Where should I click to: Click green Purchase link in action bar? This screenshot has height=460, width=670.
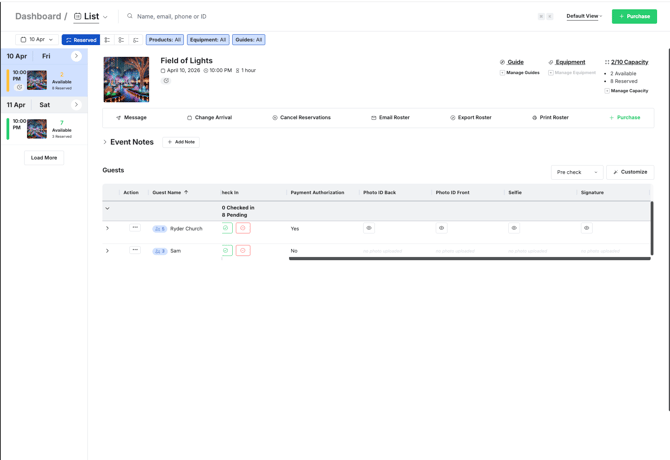pyautogui.click(x=624, y=117)
